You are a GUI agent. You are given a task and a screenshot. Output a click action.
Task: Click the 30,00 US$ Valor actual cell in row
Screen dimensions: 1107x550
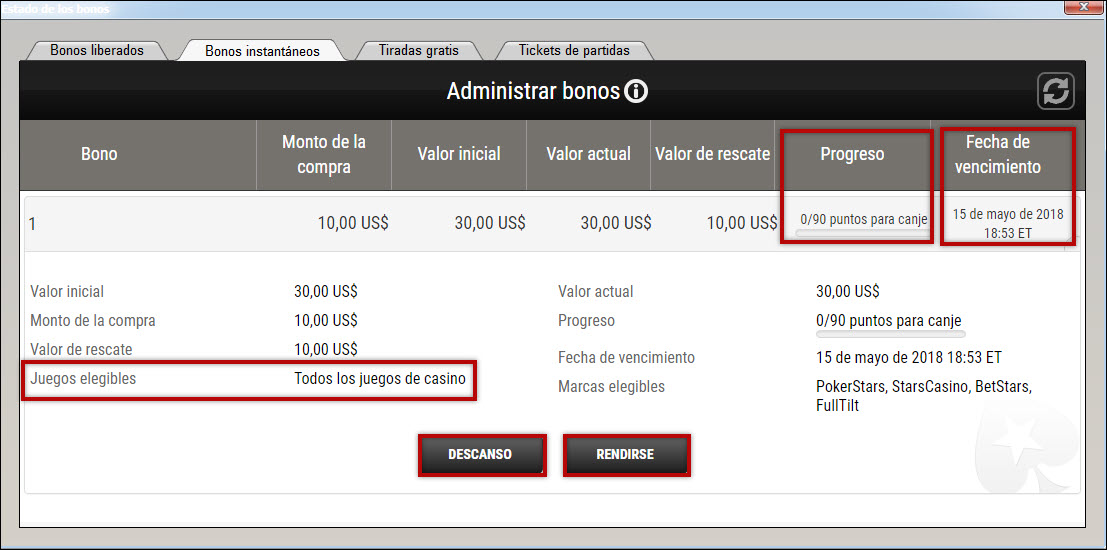616,223
